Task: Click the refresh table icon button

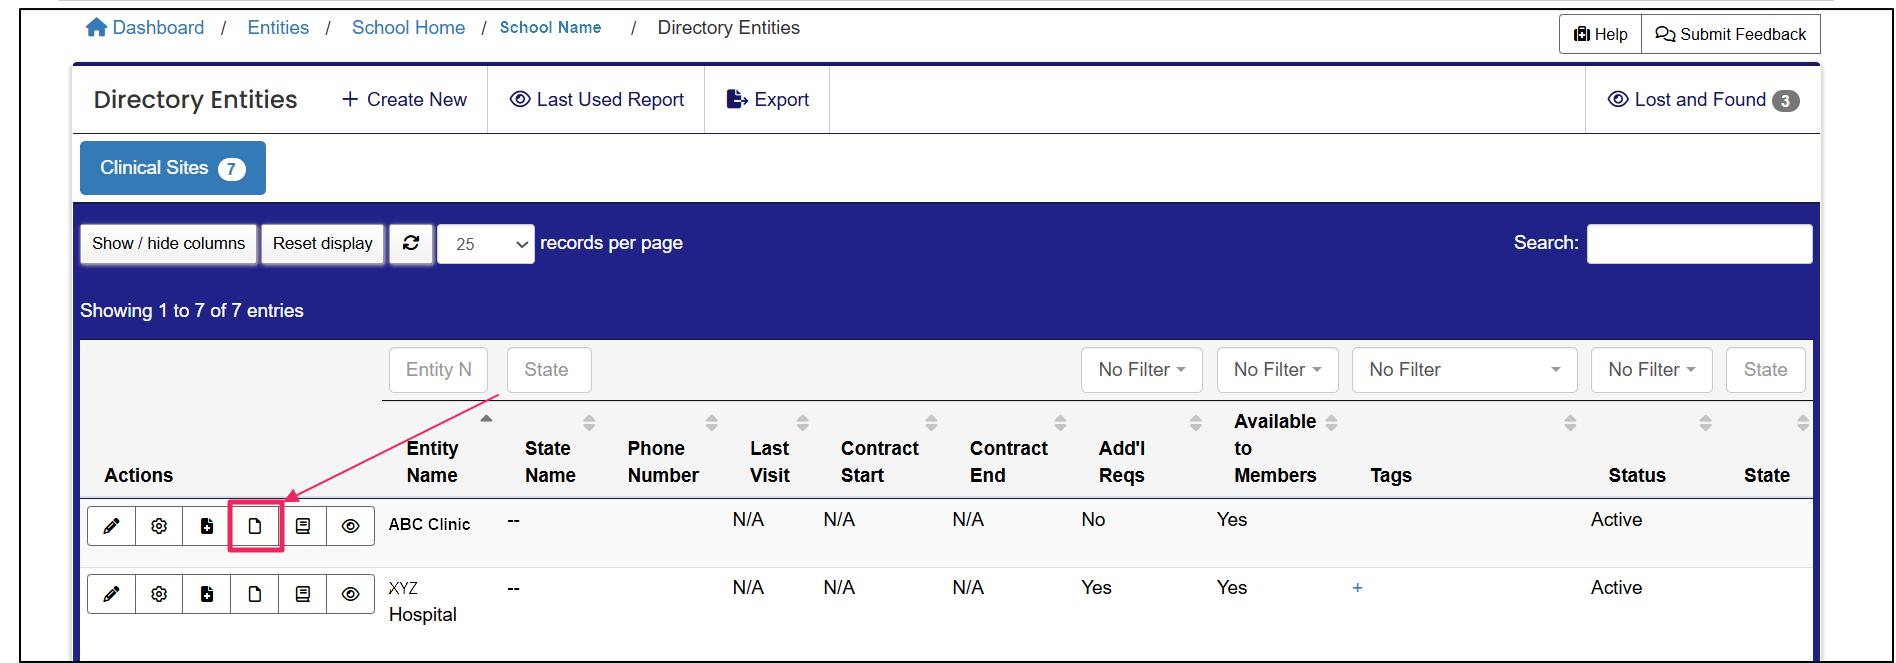Action: [411, 243]
